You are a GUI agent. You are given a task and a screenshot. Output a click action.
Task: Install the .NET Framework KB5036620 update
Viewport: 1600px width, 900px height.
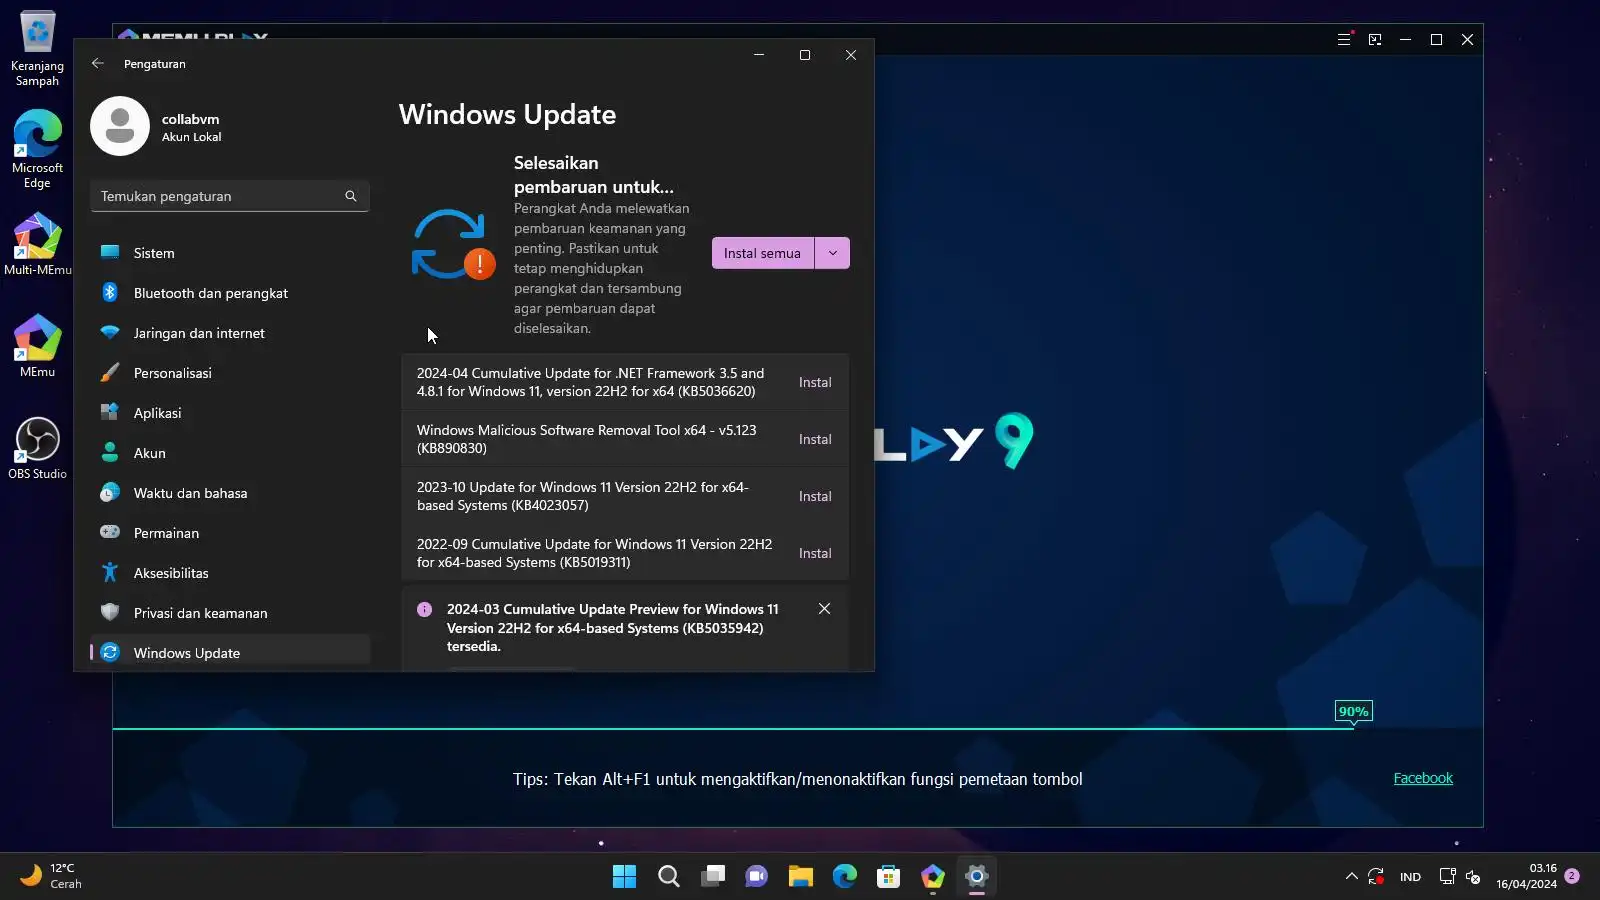[815, 382]
